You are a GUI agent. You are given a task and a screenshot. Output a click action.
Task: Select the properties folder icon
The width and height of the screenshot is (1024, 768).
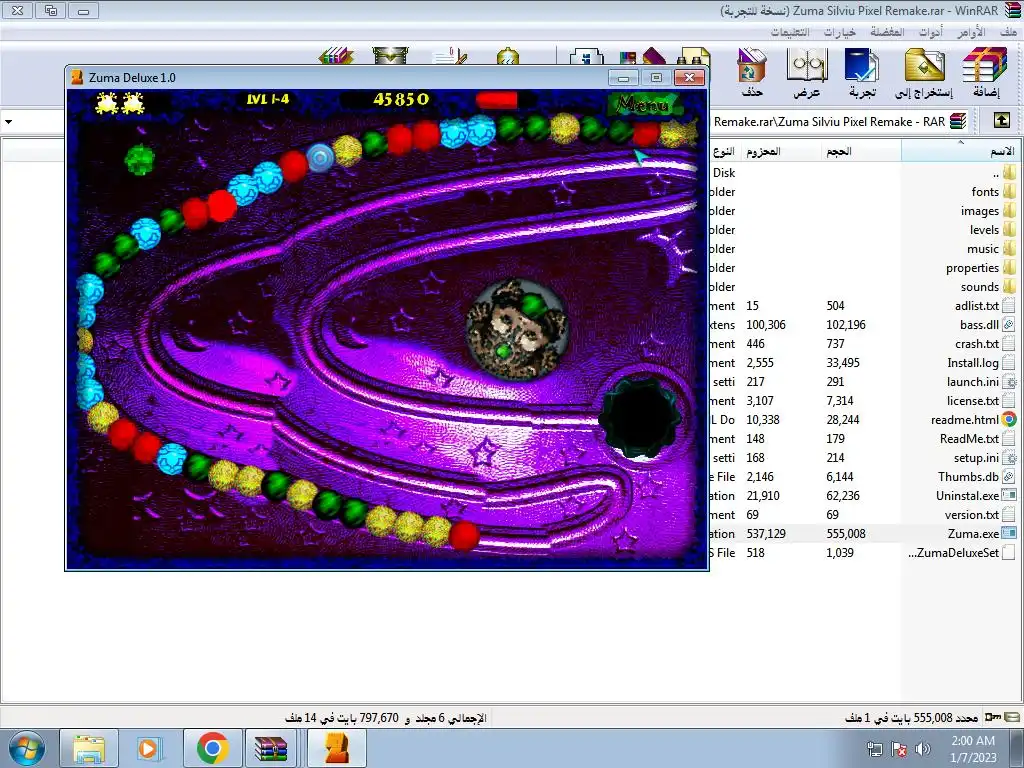(1010, 268)
